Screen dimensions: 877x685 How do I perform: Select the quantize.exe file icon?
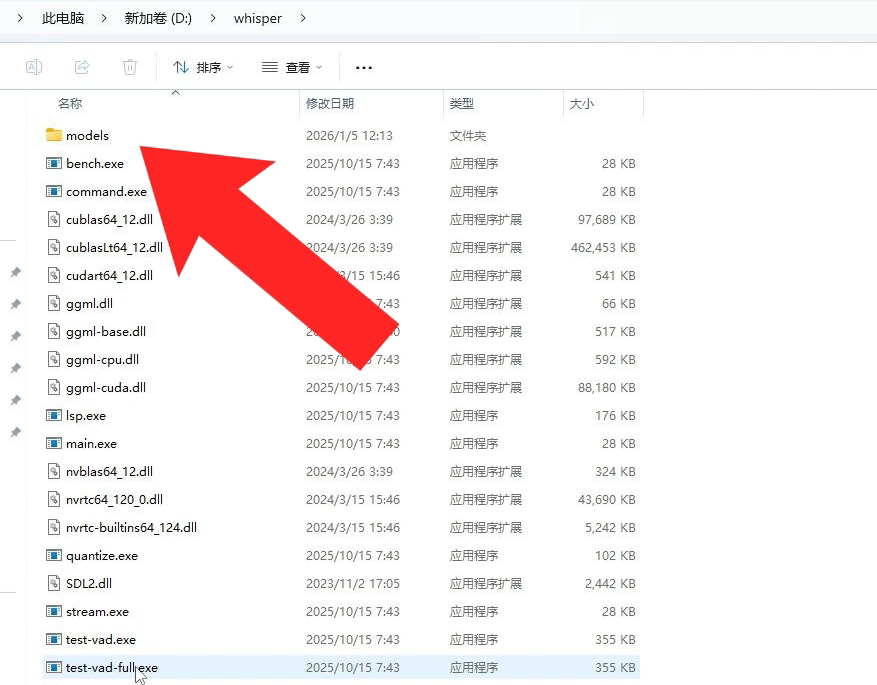pos(54,555)
